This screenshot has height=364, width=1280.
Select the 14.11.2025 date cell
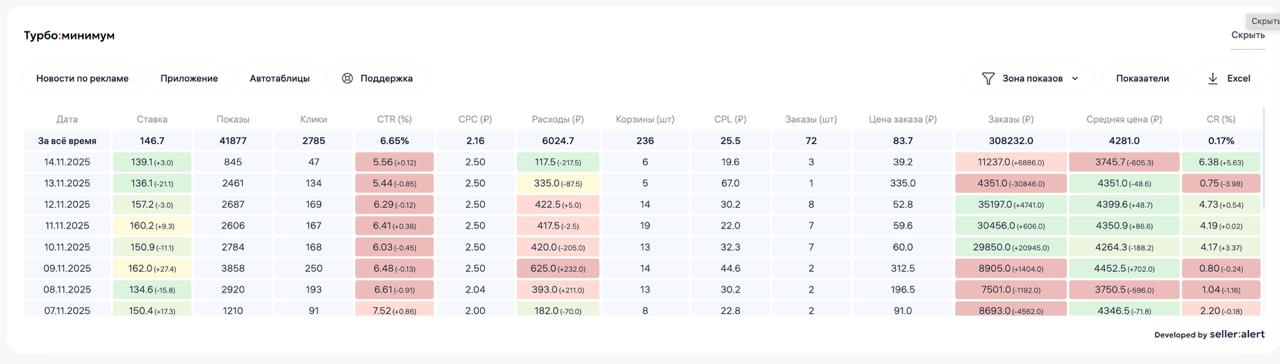click(67, 162)
